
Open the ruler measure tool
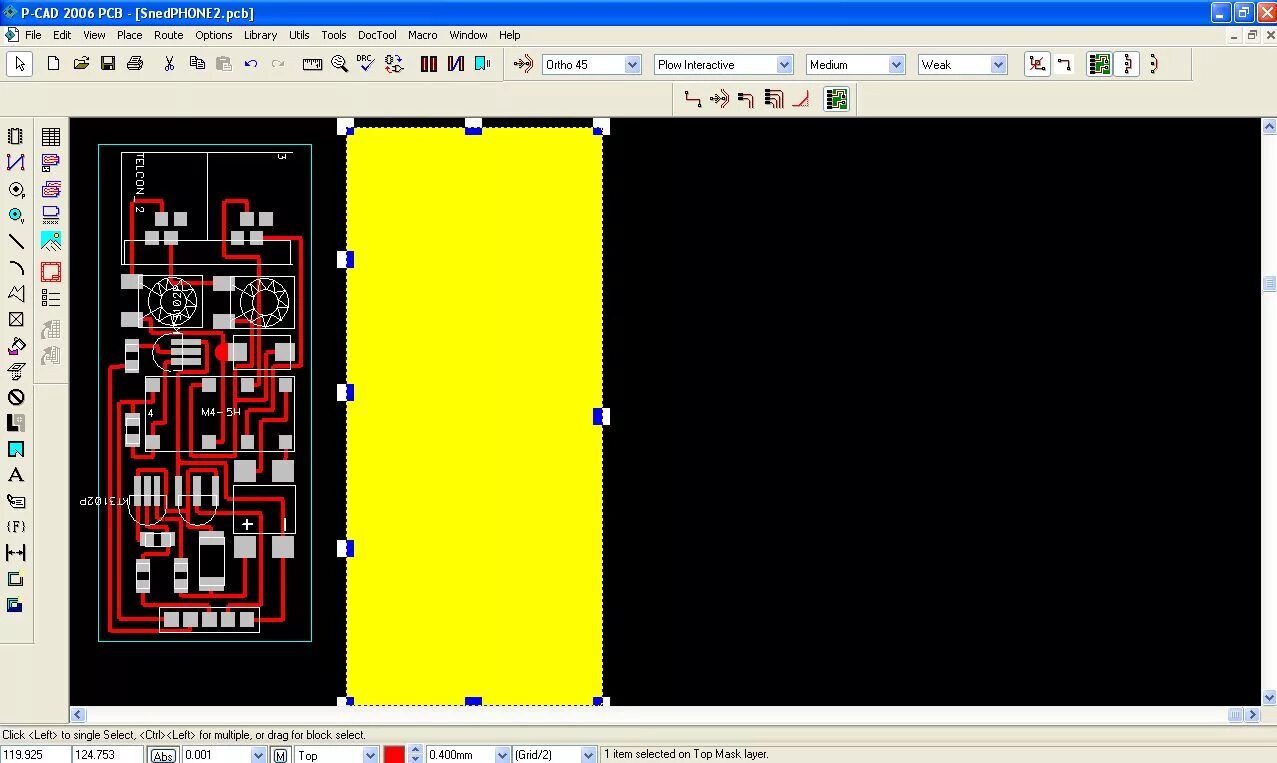313,64
